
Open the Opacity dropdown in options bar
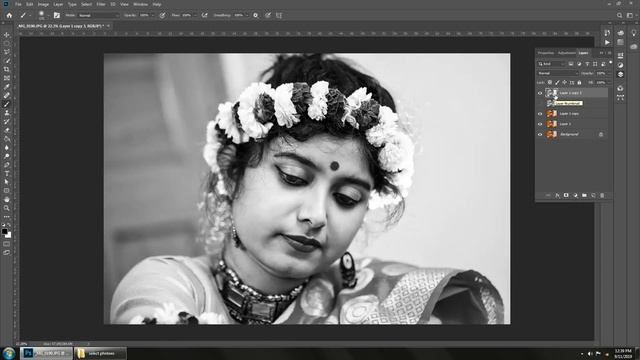coord(153,15)
